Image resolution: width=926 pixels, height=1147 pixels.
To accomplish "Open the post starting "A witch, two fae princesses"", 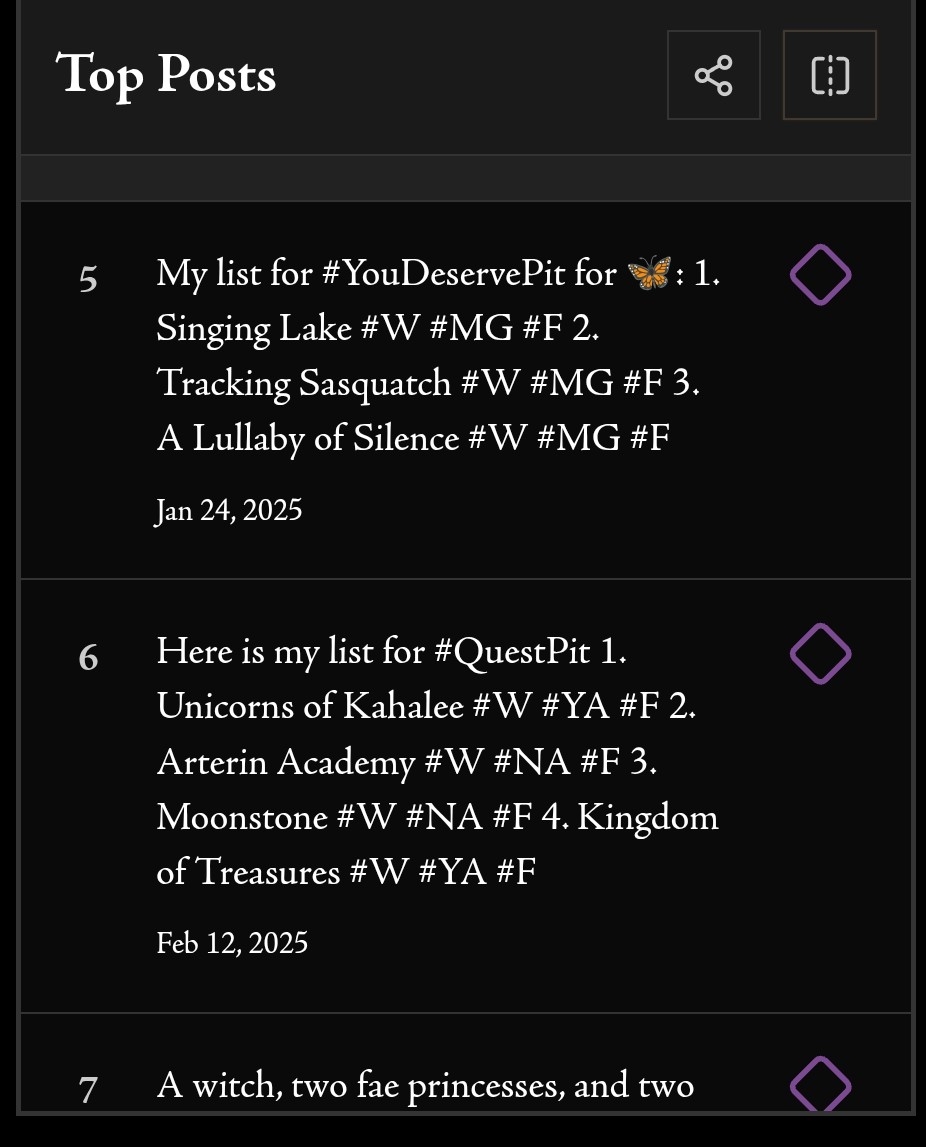I will (425, 1085).
